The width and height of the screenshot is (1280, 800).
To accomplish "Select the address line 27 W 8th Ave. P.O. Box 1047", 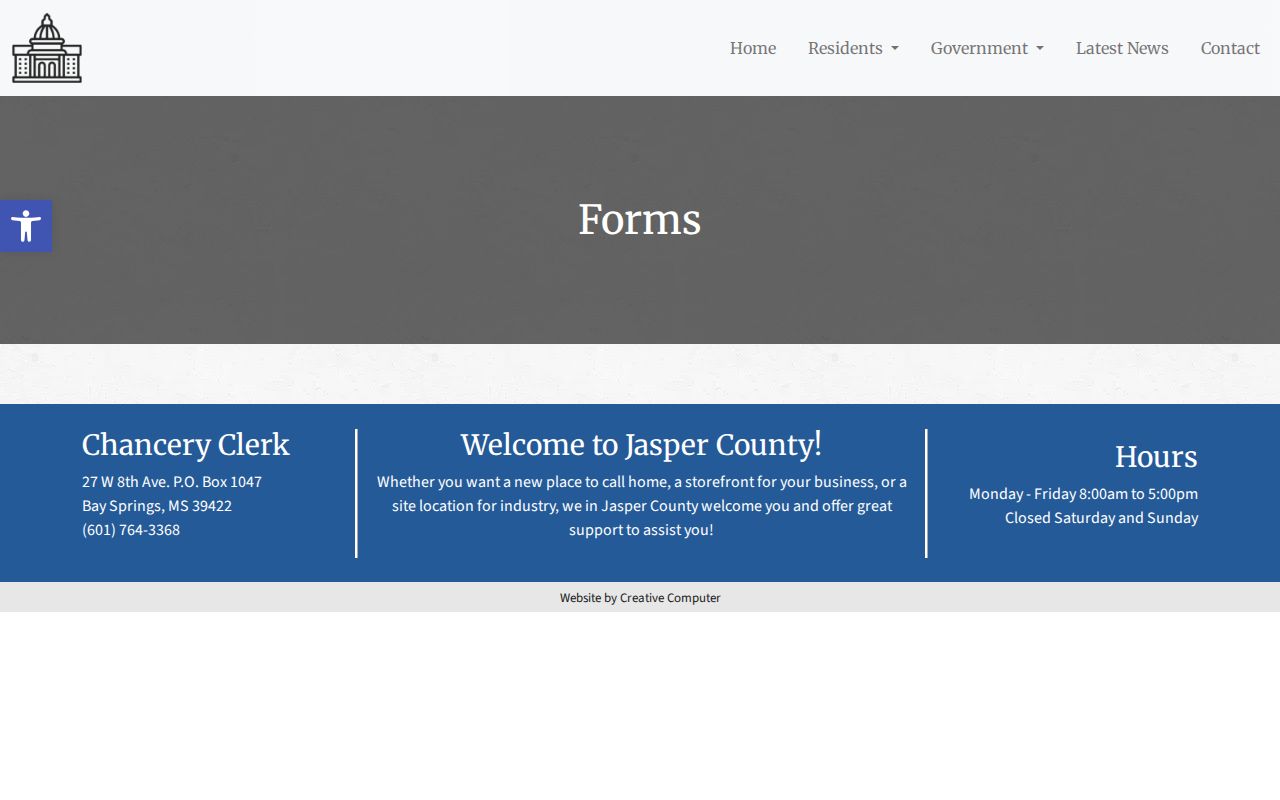I will [172, 482].
